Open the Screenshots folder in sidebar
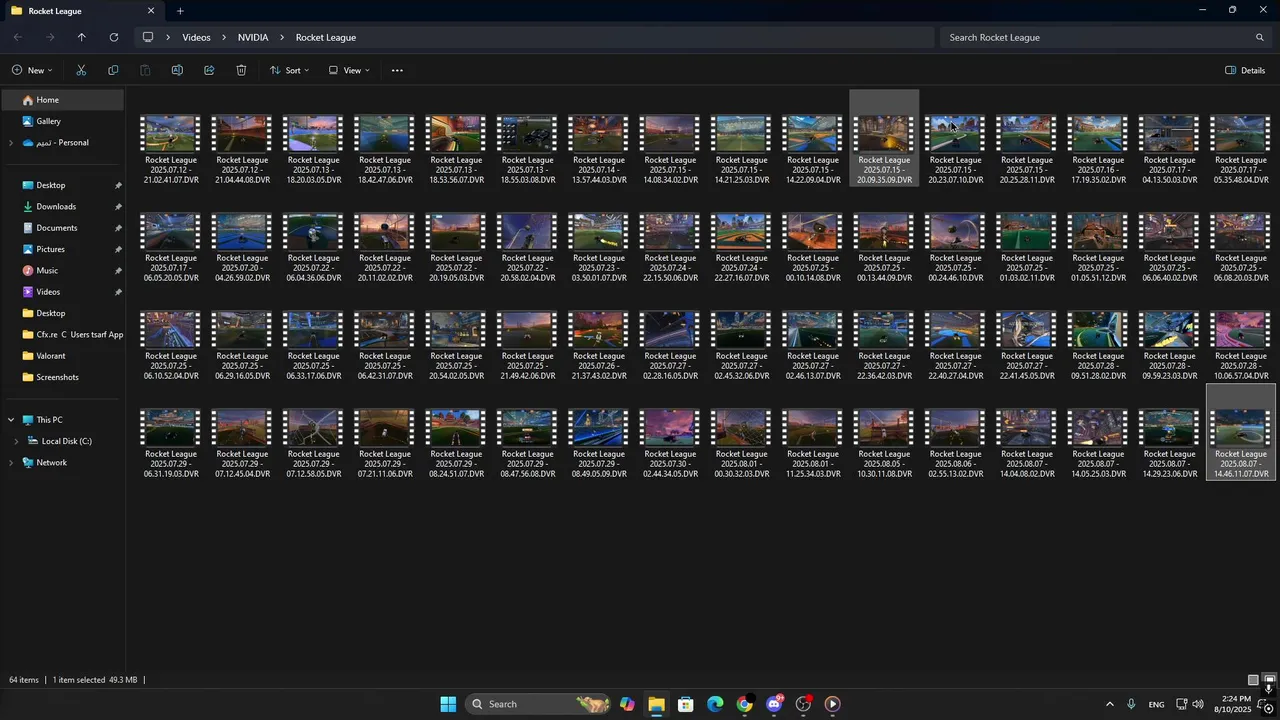Viewport: 1280px width, 720px height. 63,377
